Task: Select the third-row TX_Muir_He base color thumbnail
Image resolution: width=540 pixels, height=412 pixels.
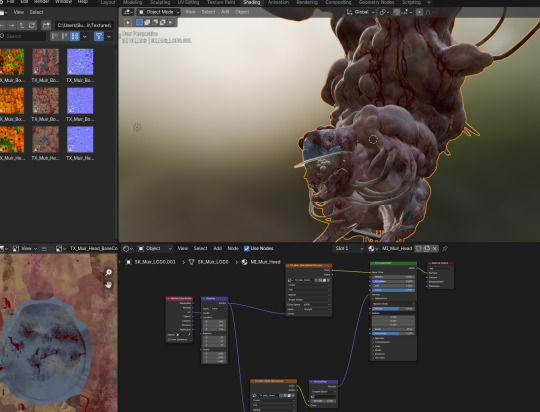Action: pos(45,140)
